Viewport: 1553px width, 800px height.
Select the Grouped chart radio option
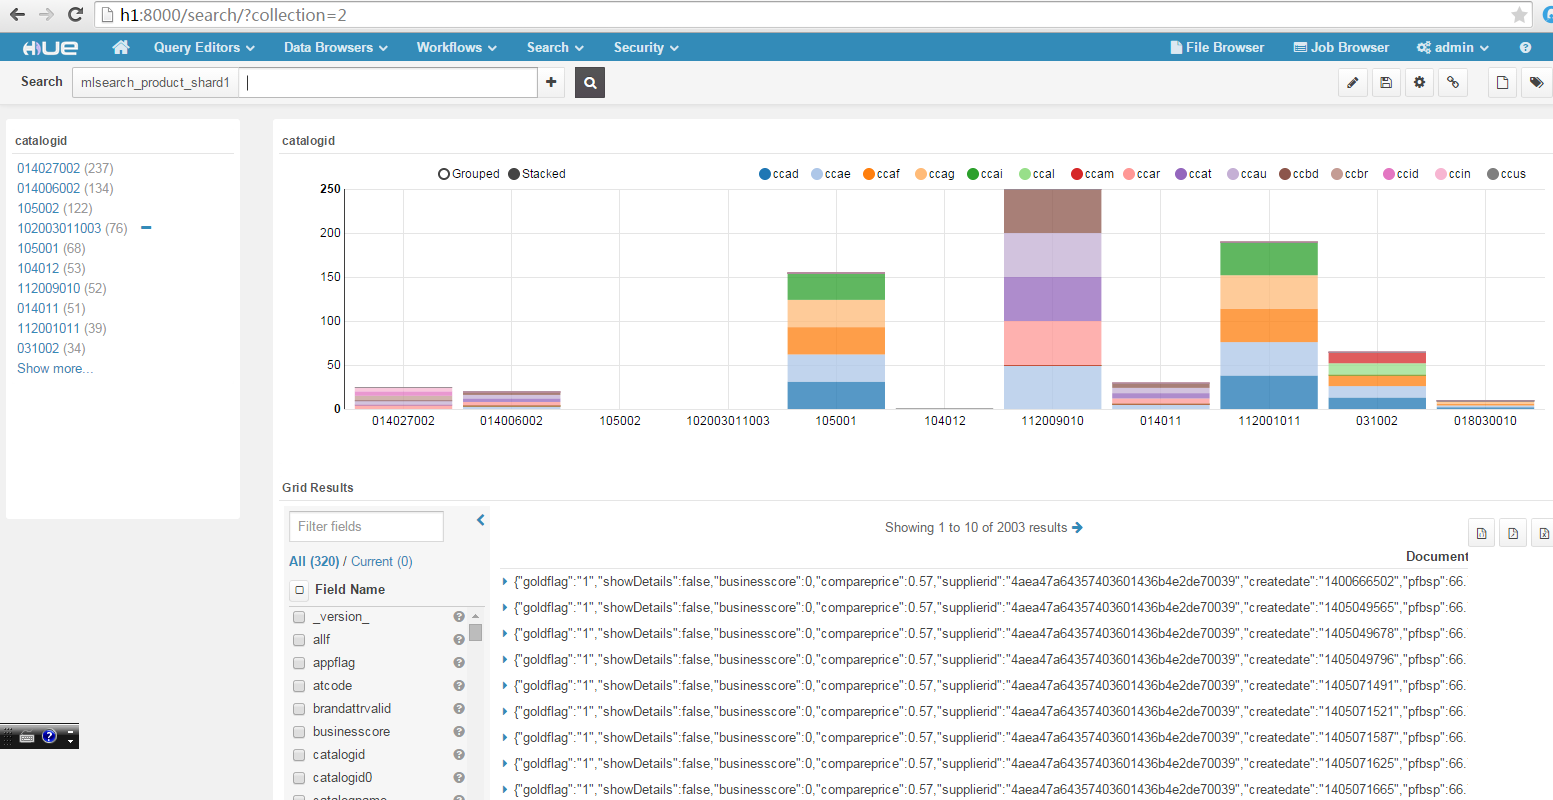[x=444, y=174]
